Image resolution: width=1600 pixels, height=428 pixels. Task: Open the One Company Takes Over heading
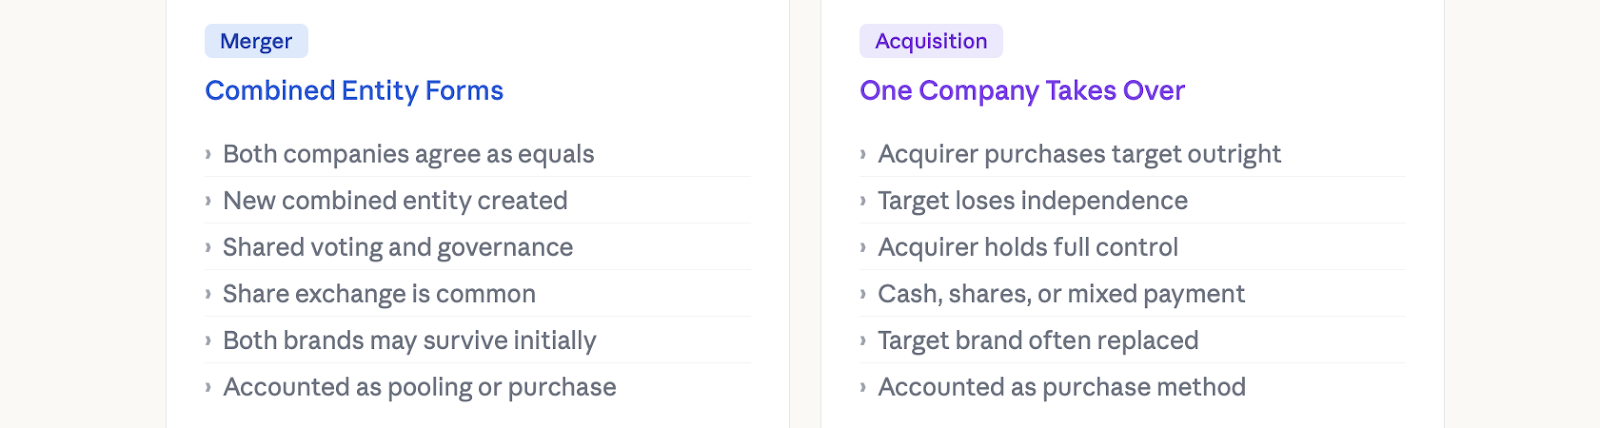tap(1022, 91)
